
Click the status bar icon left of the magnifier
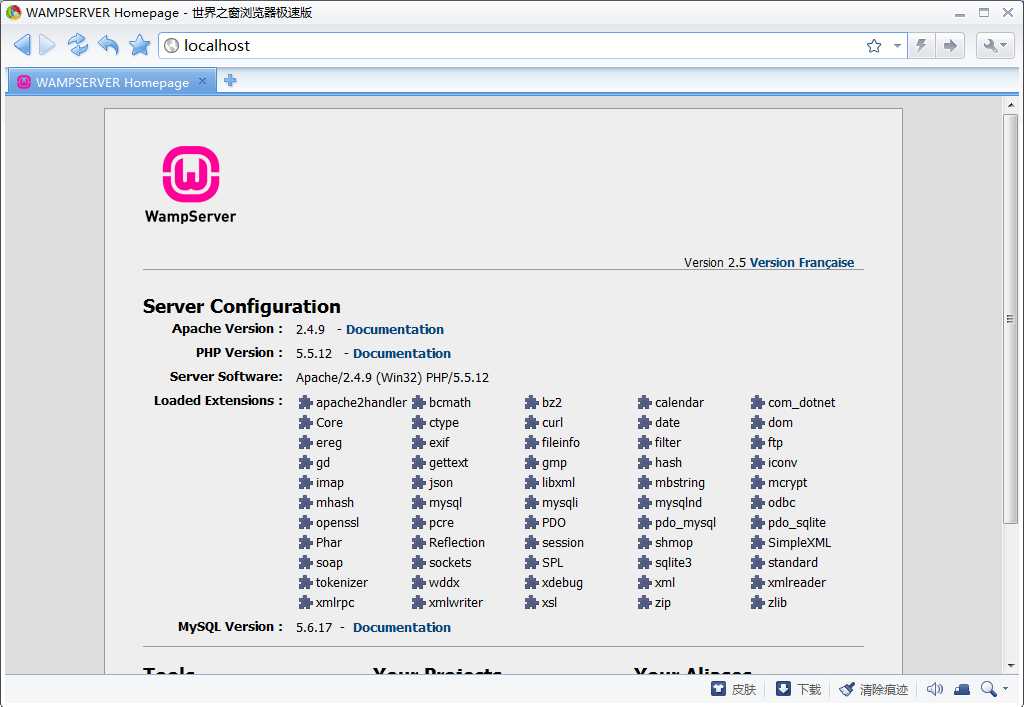point(962,689)
